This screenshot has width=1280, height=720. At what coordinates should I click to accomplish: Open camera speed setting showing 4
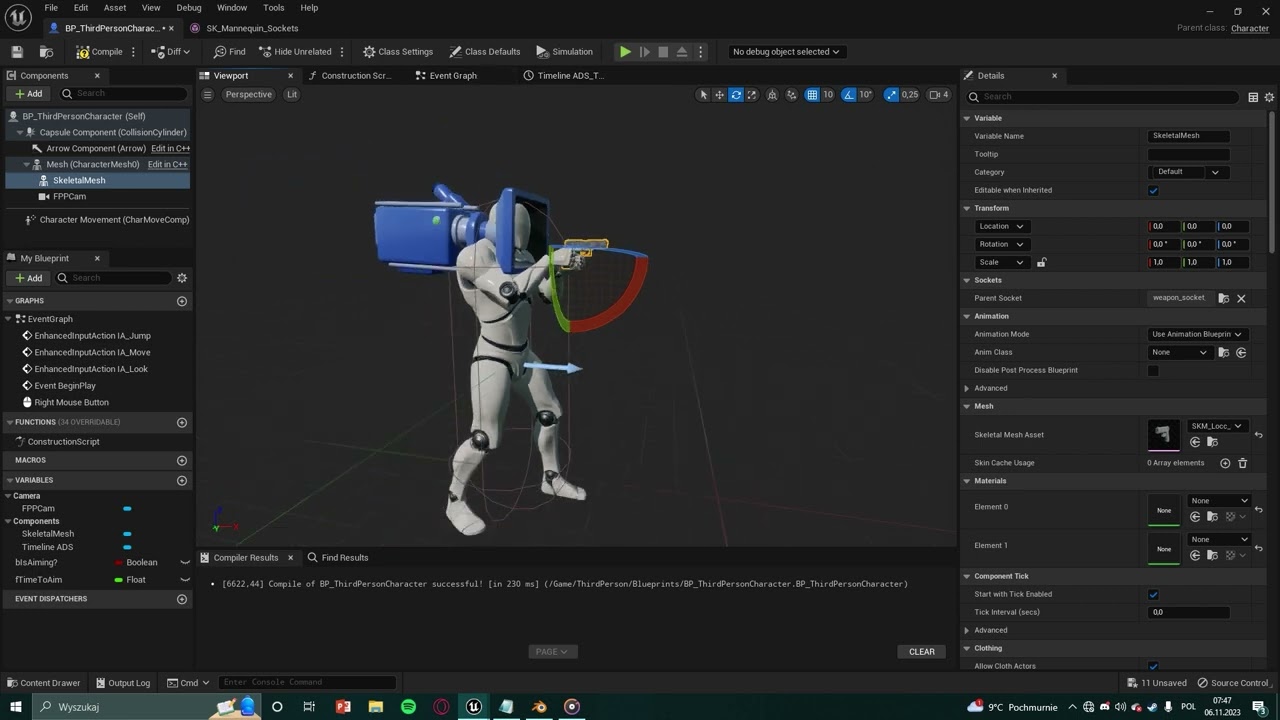point(939,95)
